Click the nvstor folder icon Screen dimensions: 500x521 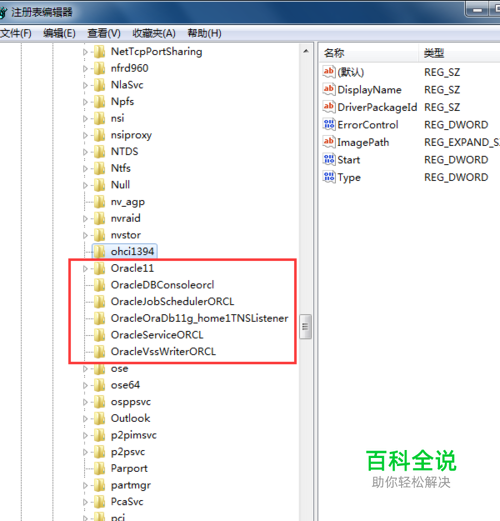pyautogui.click(x=99, y=235)
